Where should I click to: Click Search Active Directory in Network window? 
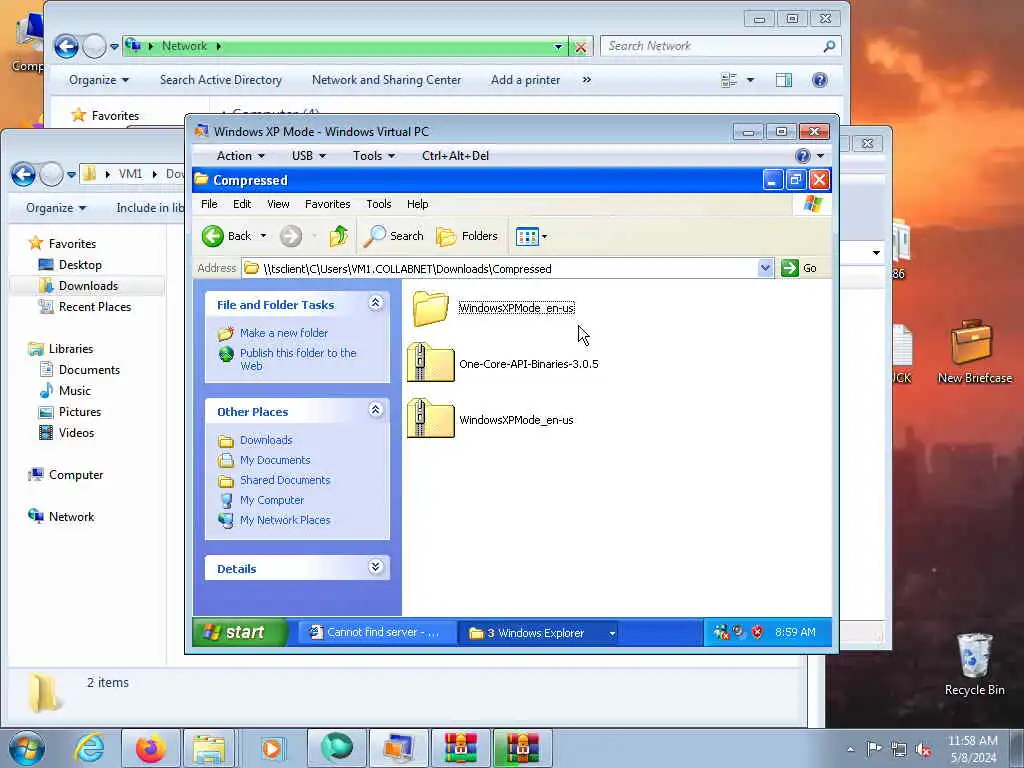221,80
